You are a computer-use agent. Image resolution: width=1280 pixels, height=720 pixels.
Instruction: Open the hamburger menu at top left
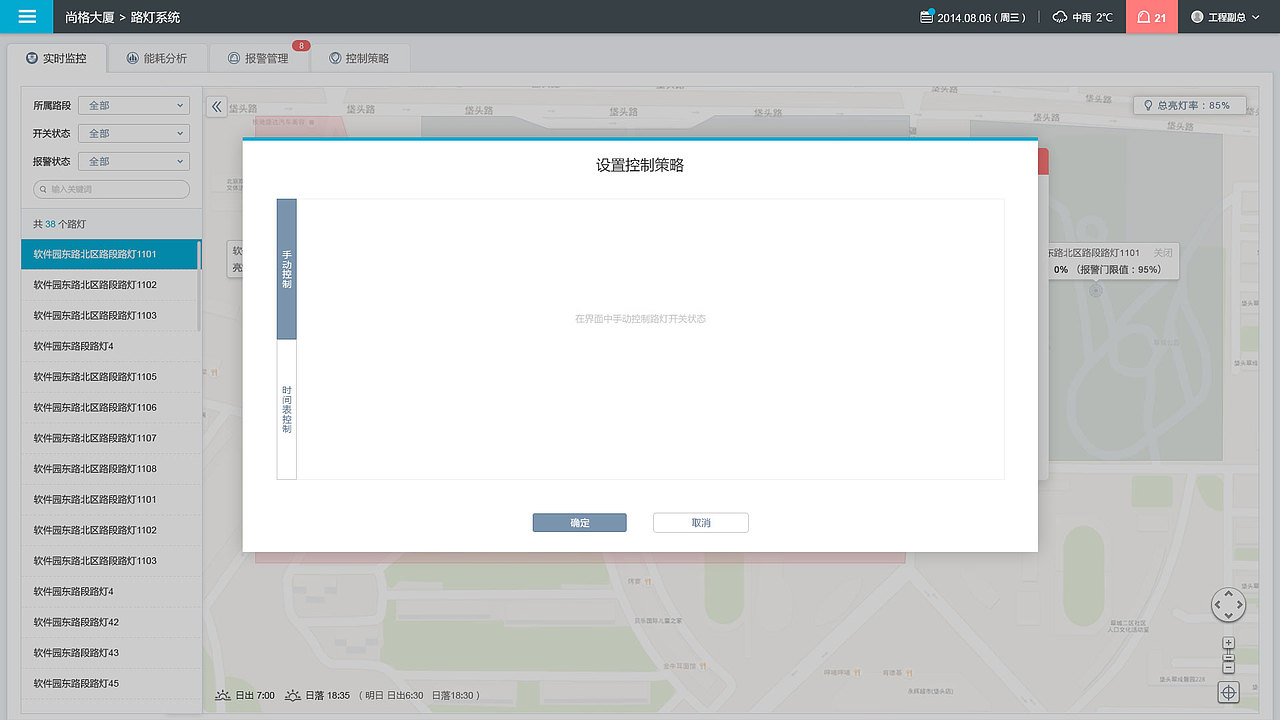26,16
